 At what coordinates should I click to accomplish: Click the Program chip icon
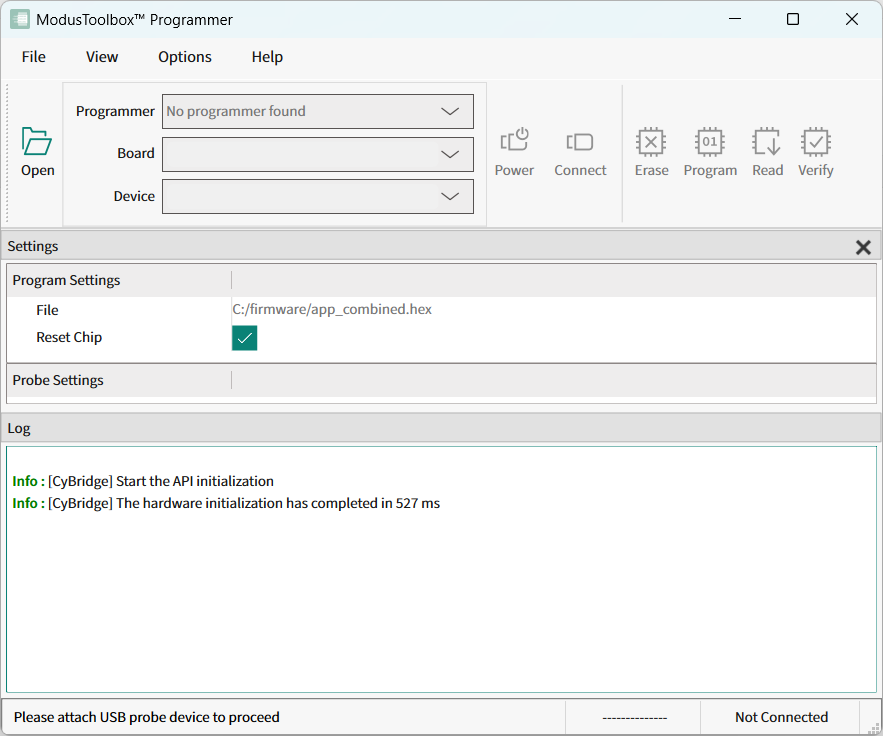[x=710, y=142]
